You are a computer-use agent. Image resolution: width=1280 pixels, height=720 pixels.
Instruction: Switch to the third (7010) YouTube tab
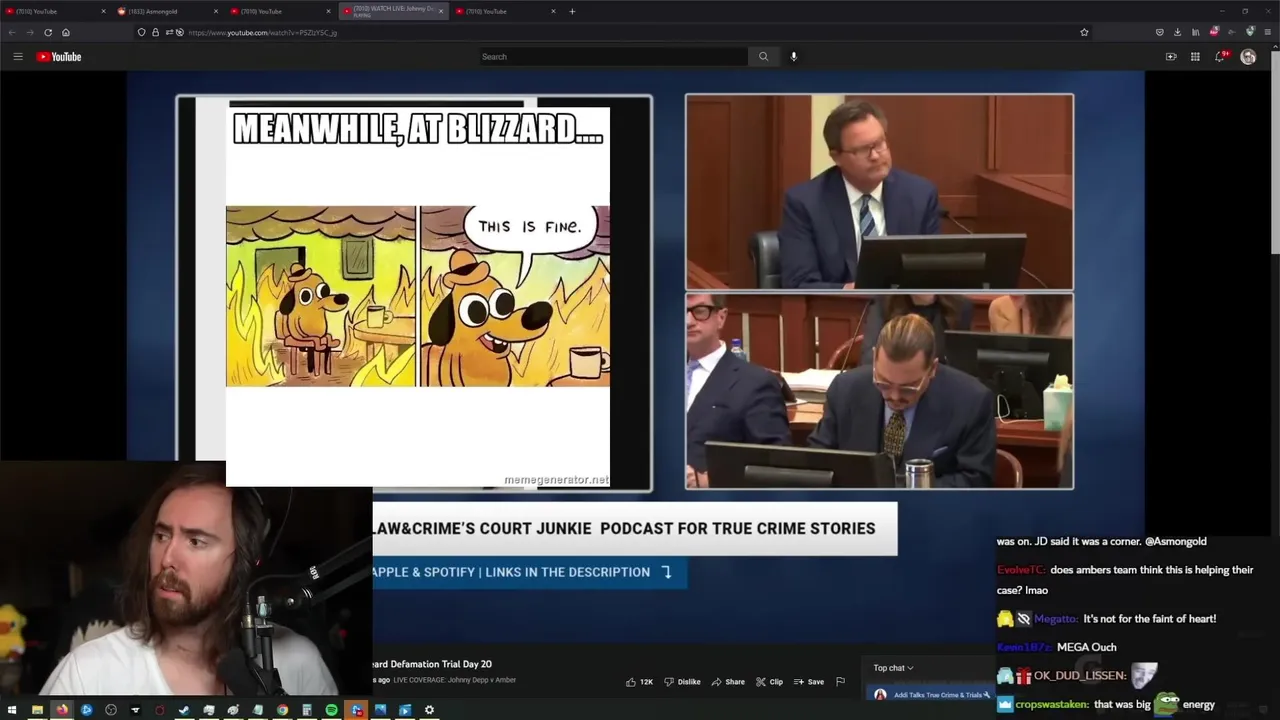tap(281, 11)
